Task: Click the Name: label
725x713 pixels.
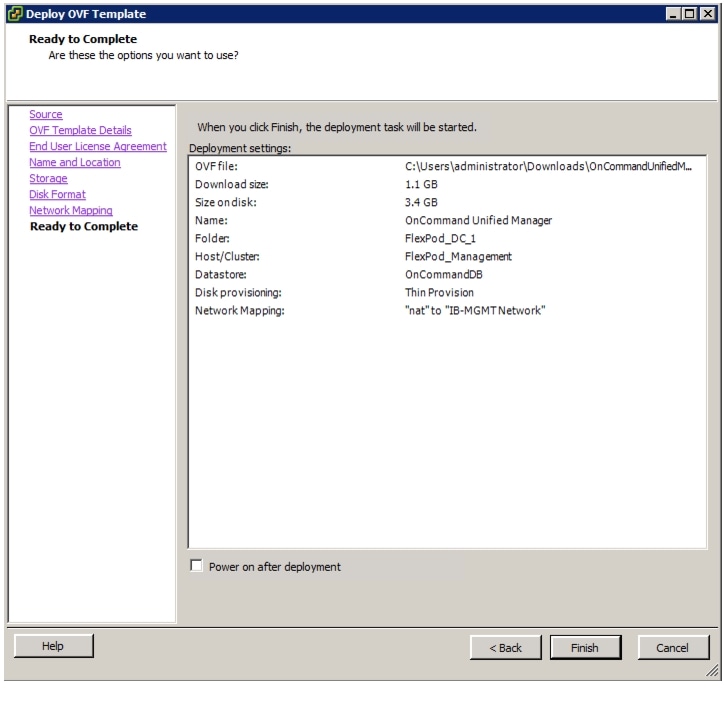Action: pos(211,221)
